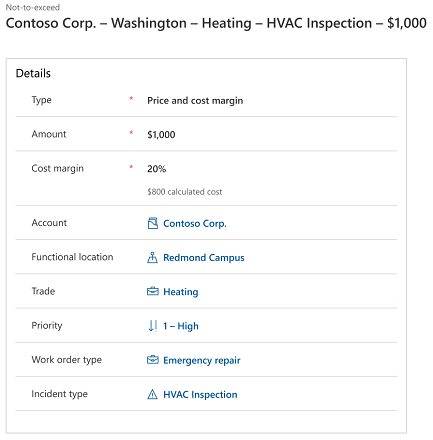Open the Redmond Campus location link
Viewport: 433px width, 440px height.
(204, 258)
